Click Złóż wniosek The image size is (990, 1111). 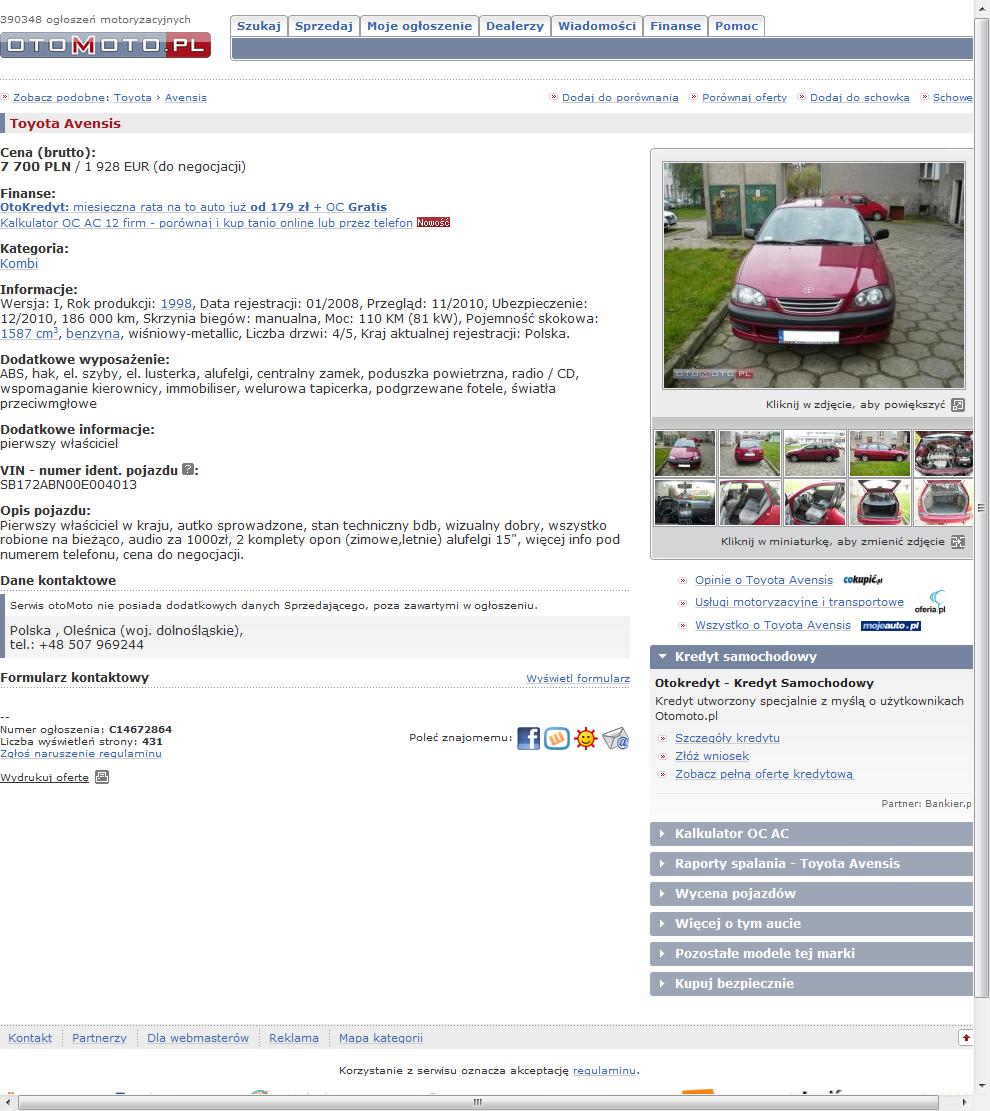tap(712, 756)
